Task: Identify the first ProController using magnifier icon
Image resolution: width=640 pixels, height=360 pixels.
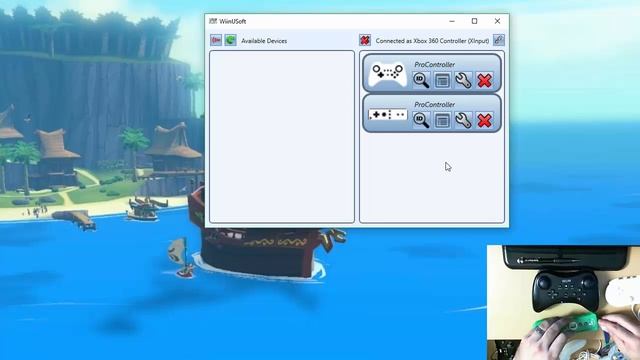Action: tap(421, 80)
